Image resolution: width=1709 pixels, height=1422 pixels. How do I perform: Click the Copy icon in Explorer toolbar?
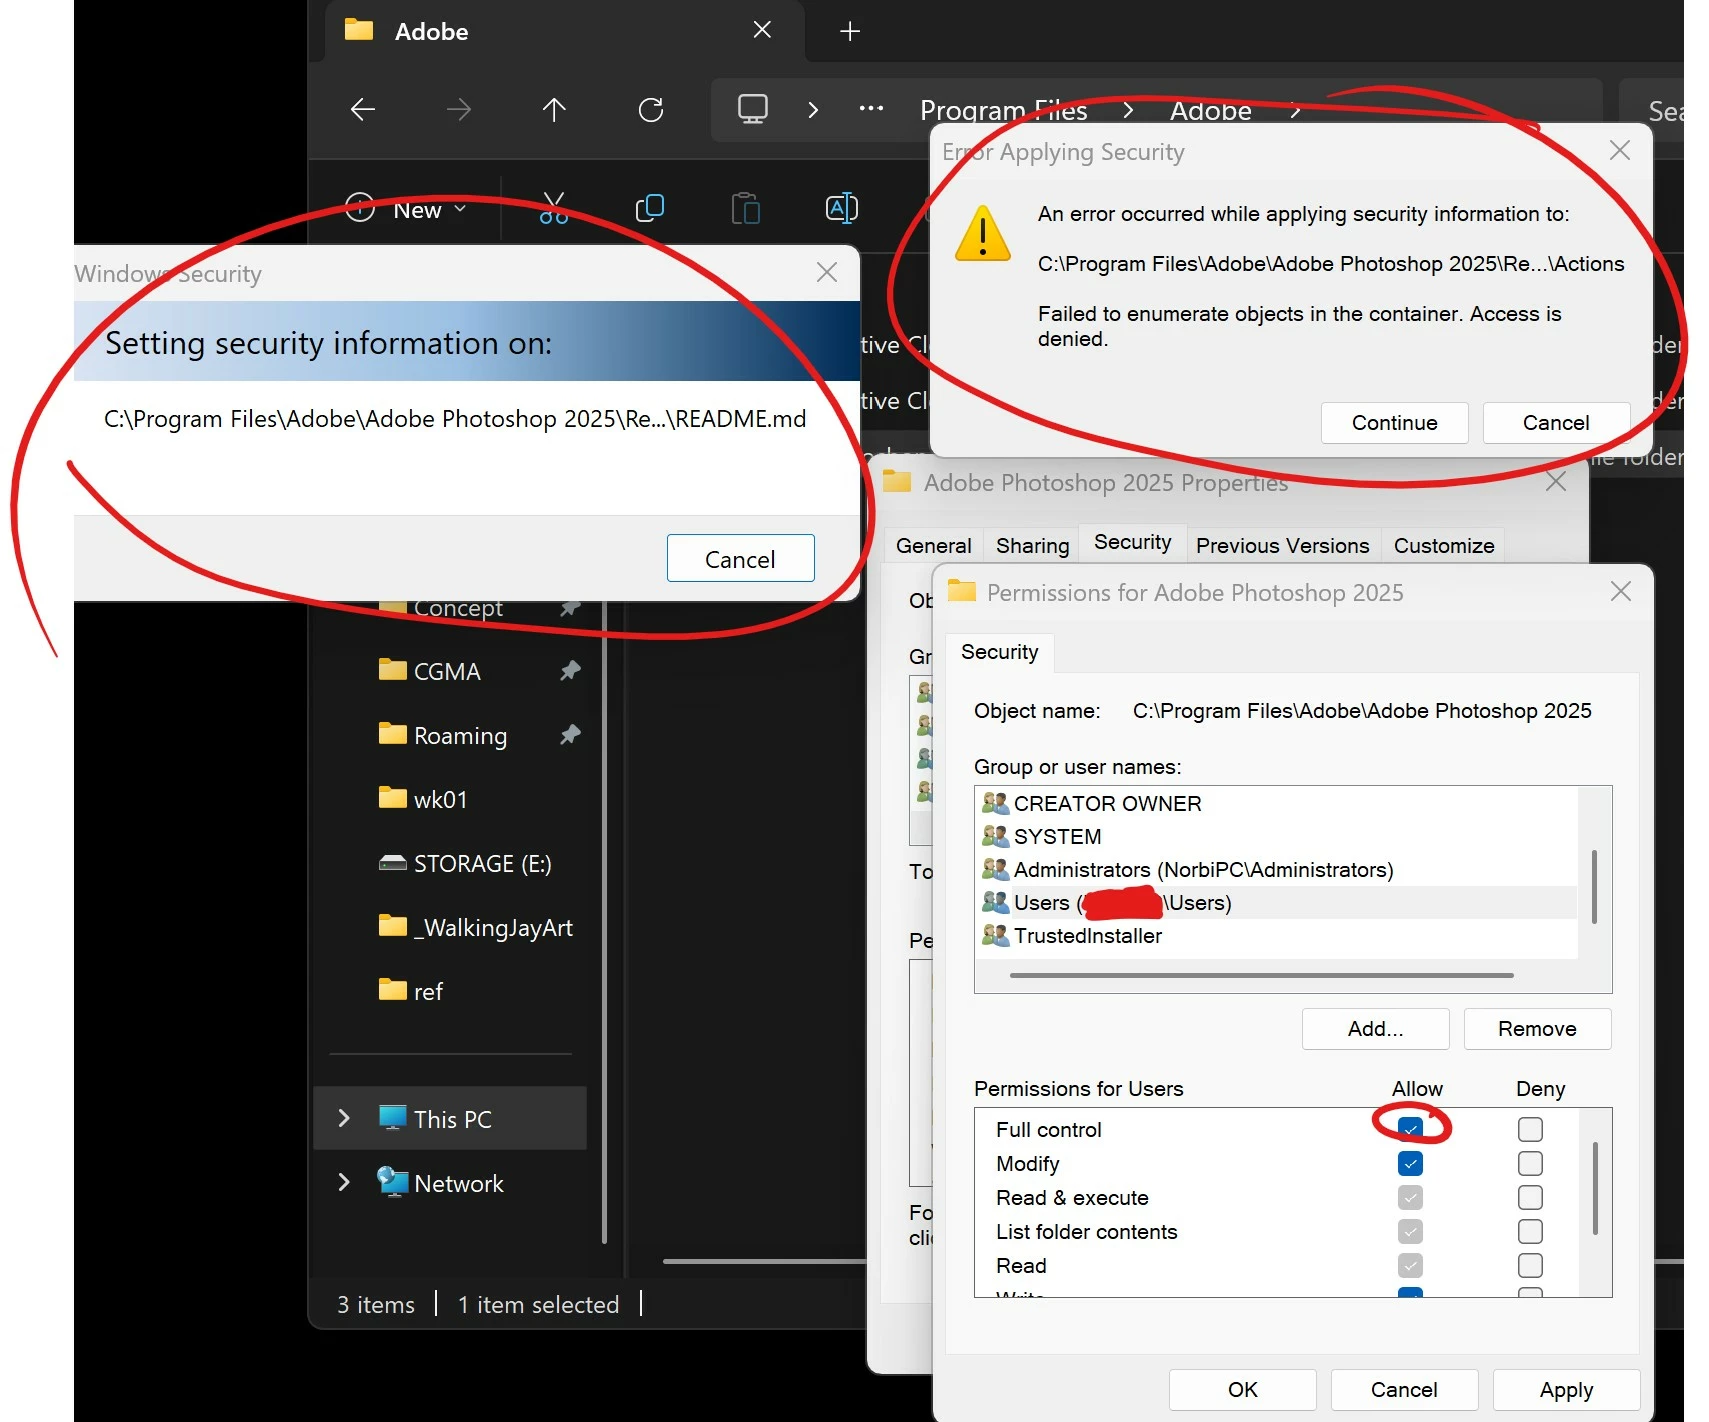coord(650,208)
